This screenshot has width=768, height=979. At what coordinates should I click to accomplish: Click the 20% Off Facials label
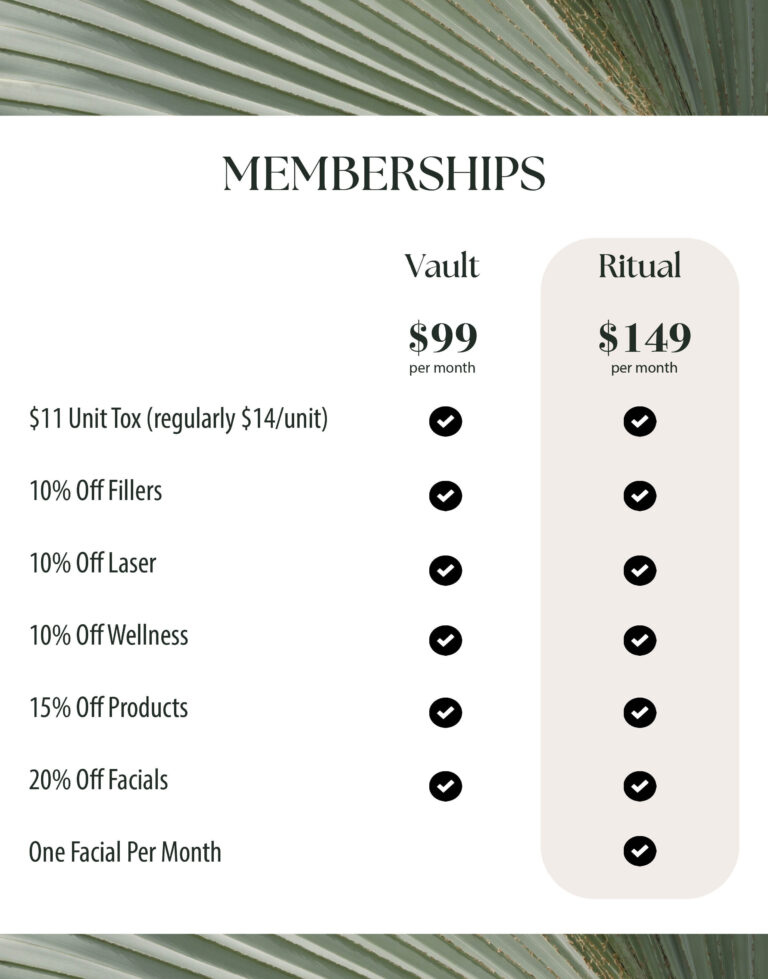point(99,780)
